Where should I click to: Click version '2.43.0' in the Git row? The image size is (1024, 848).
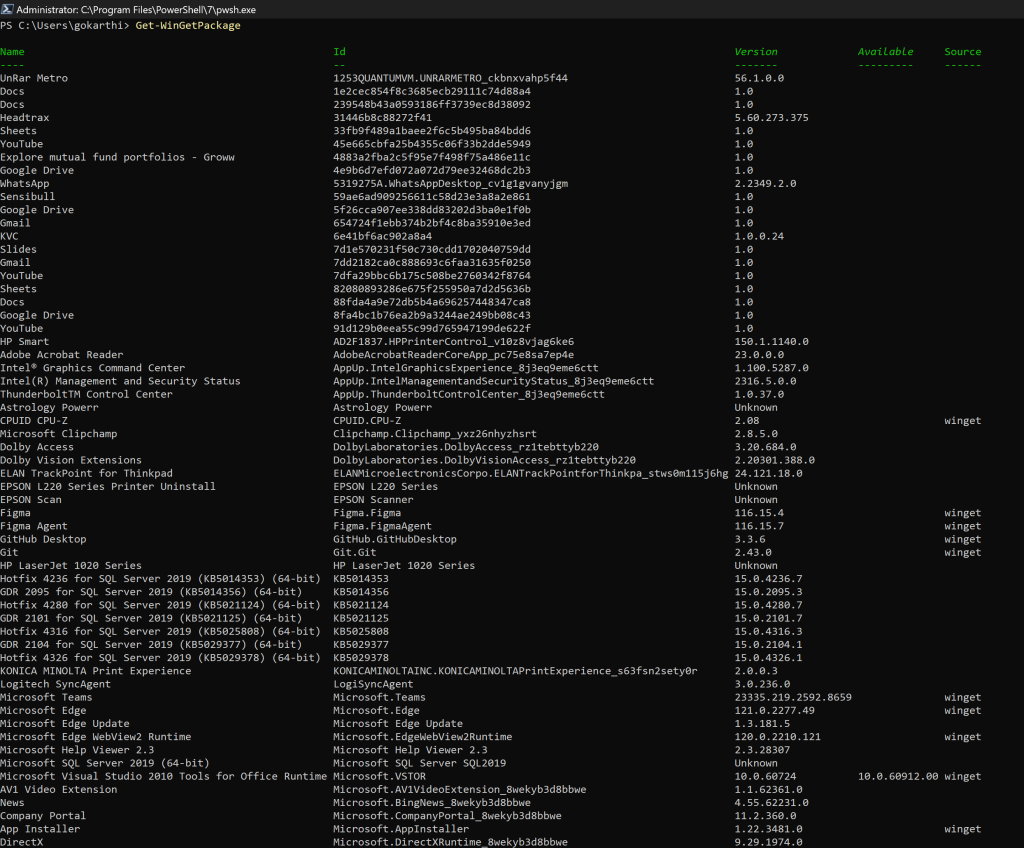coord(752,552)
